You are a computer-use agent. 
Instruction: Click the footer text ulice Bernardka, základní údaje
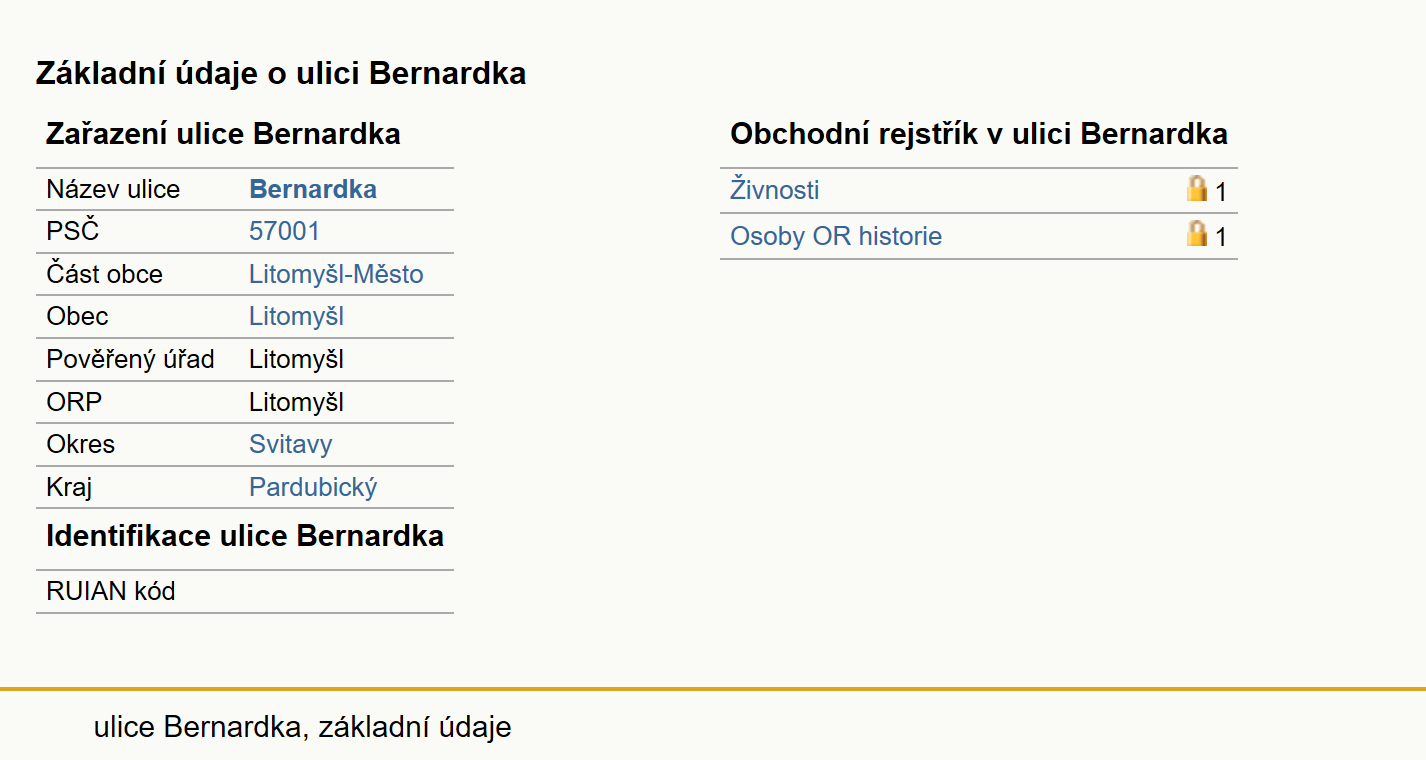click(303, 727)
